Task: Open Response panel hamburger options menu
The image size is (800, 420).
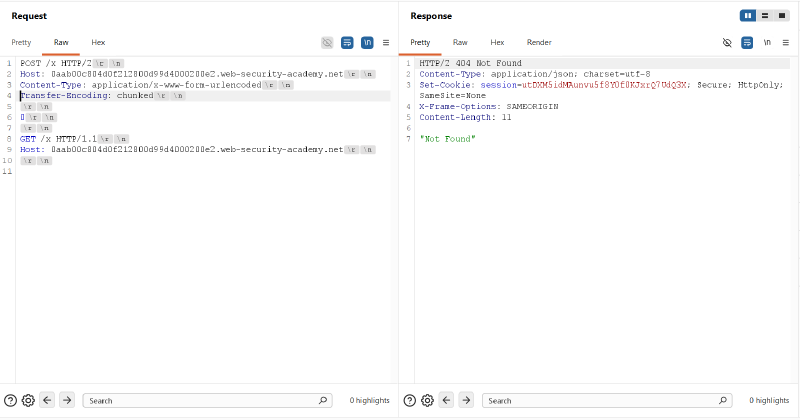Action: 786,42
